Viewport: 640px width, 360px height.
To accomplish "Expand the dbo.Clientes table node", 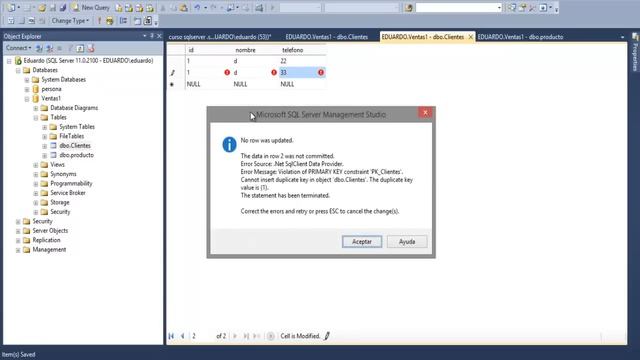I will 45,146.
